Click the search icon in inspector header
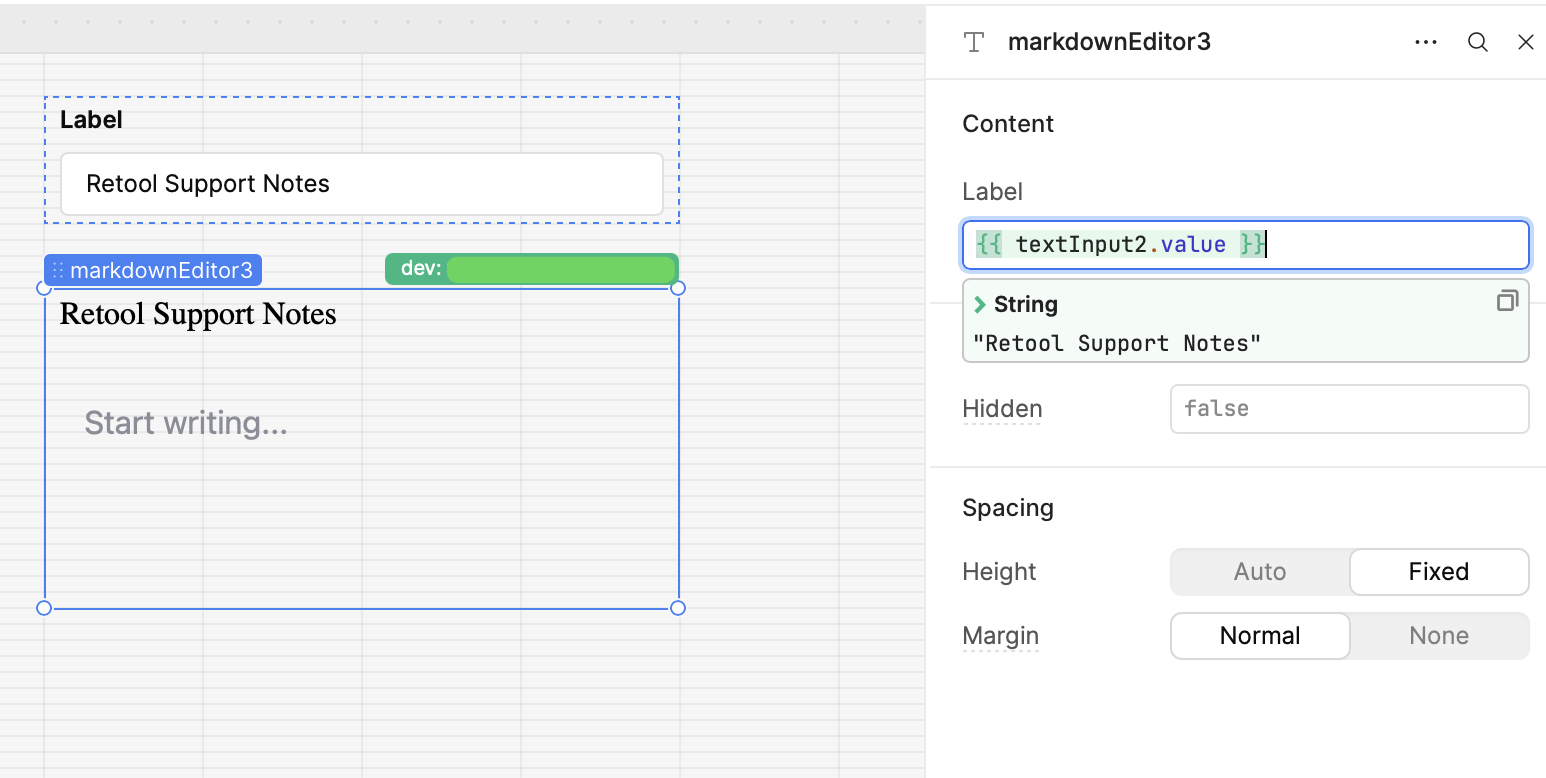The height and width of the screenshot is (778, 1546). click(1477, 42)
